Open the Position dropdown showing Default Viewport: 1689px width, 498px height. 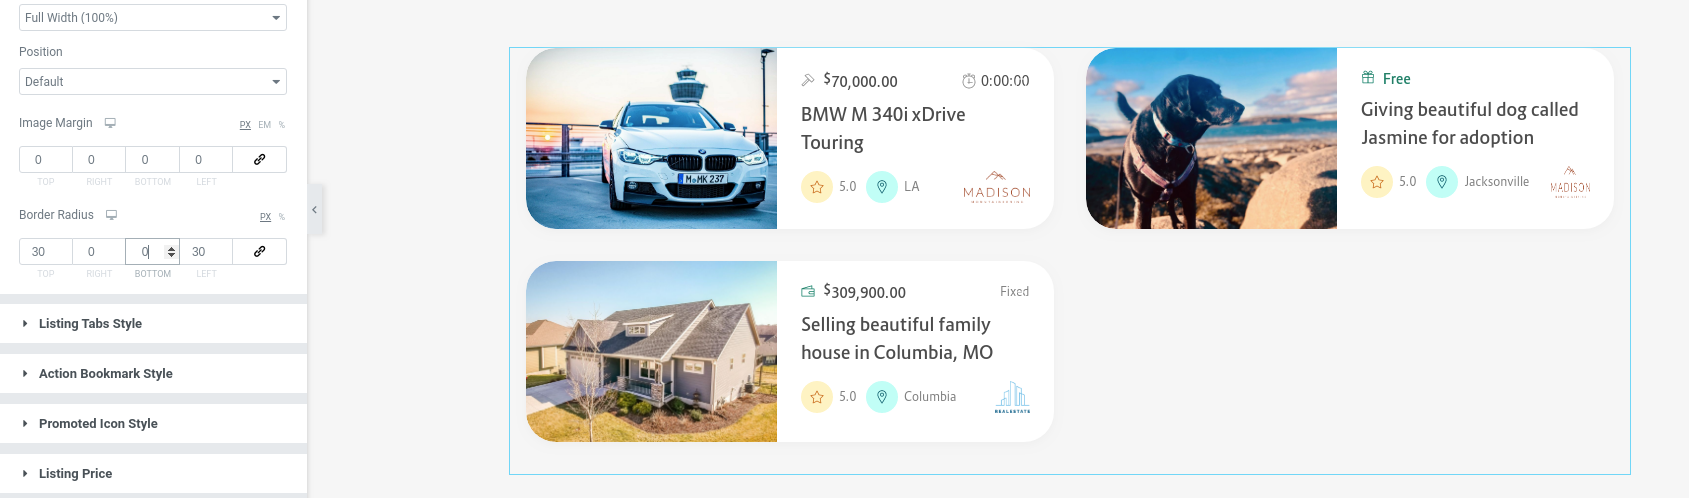153,82
